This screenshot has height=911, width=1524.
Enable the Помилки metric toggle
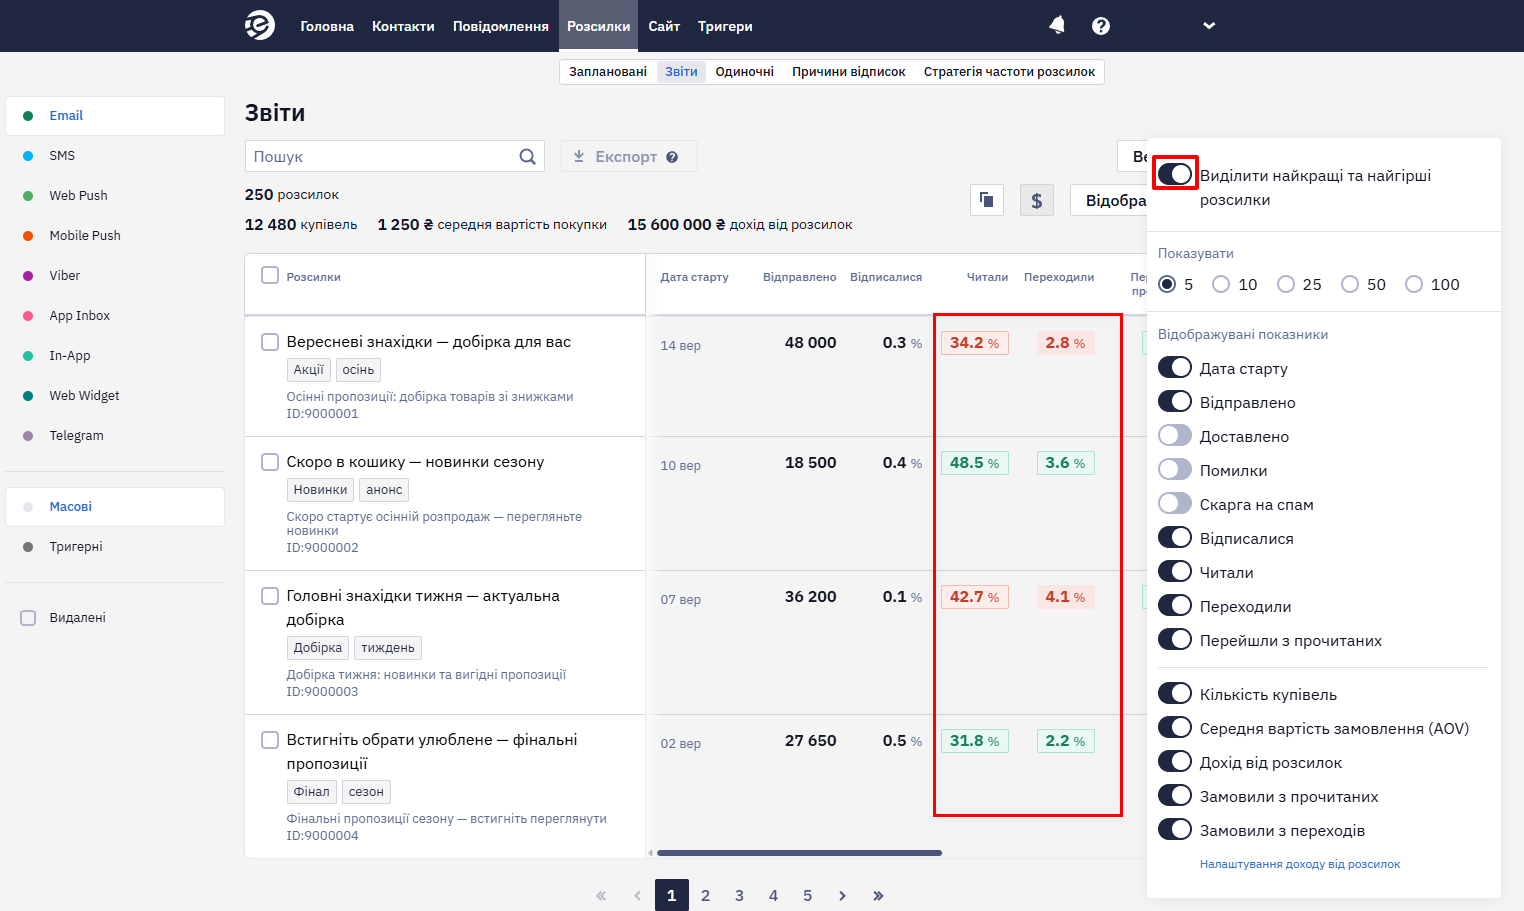(x=1175, y=469)
